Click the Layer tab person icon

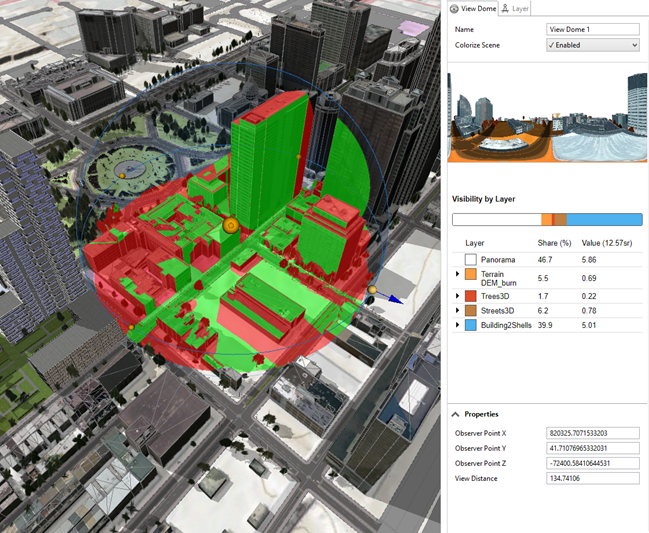[505, 8]
